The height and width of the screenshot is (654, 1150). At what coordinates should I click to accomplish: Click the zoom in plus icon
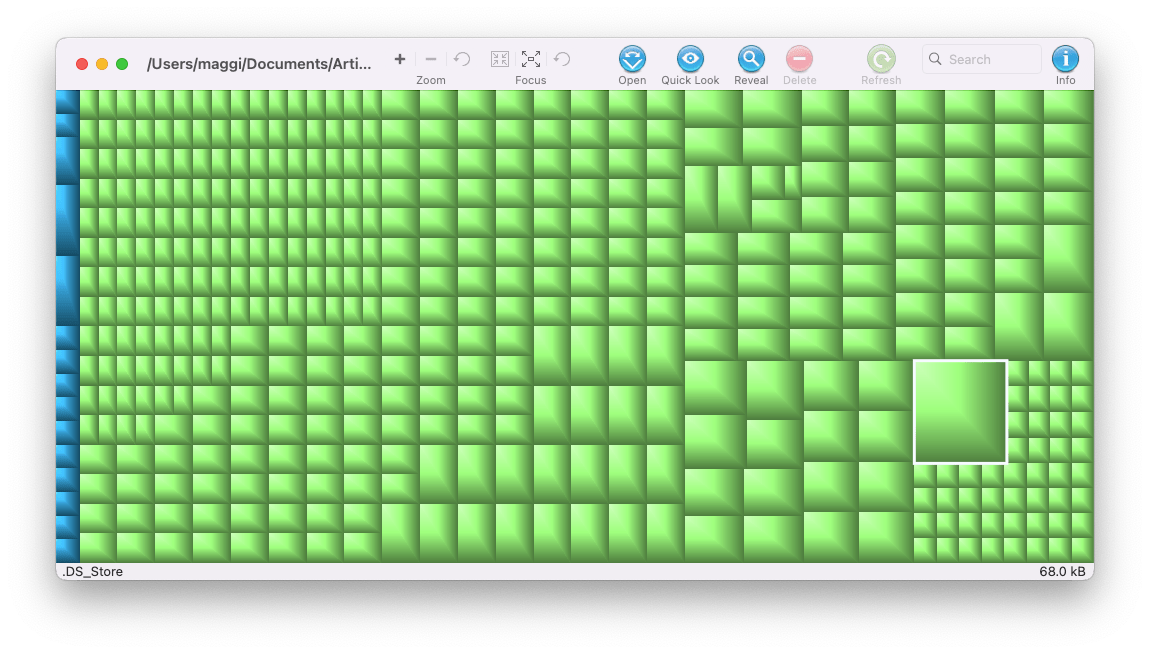click(x=400, y=59)
